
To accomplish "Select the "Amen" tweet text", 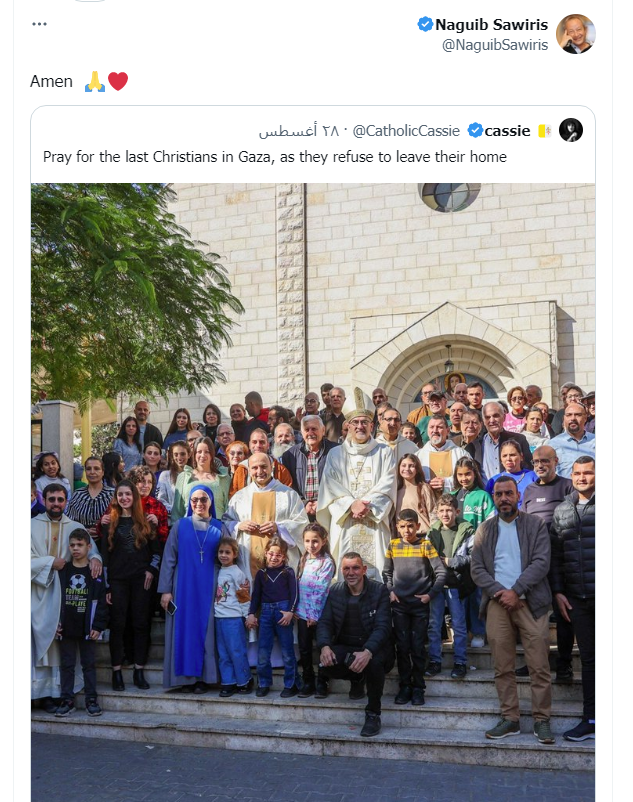I will tap(51, 81).
